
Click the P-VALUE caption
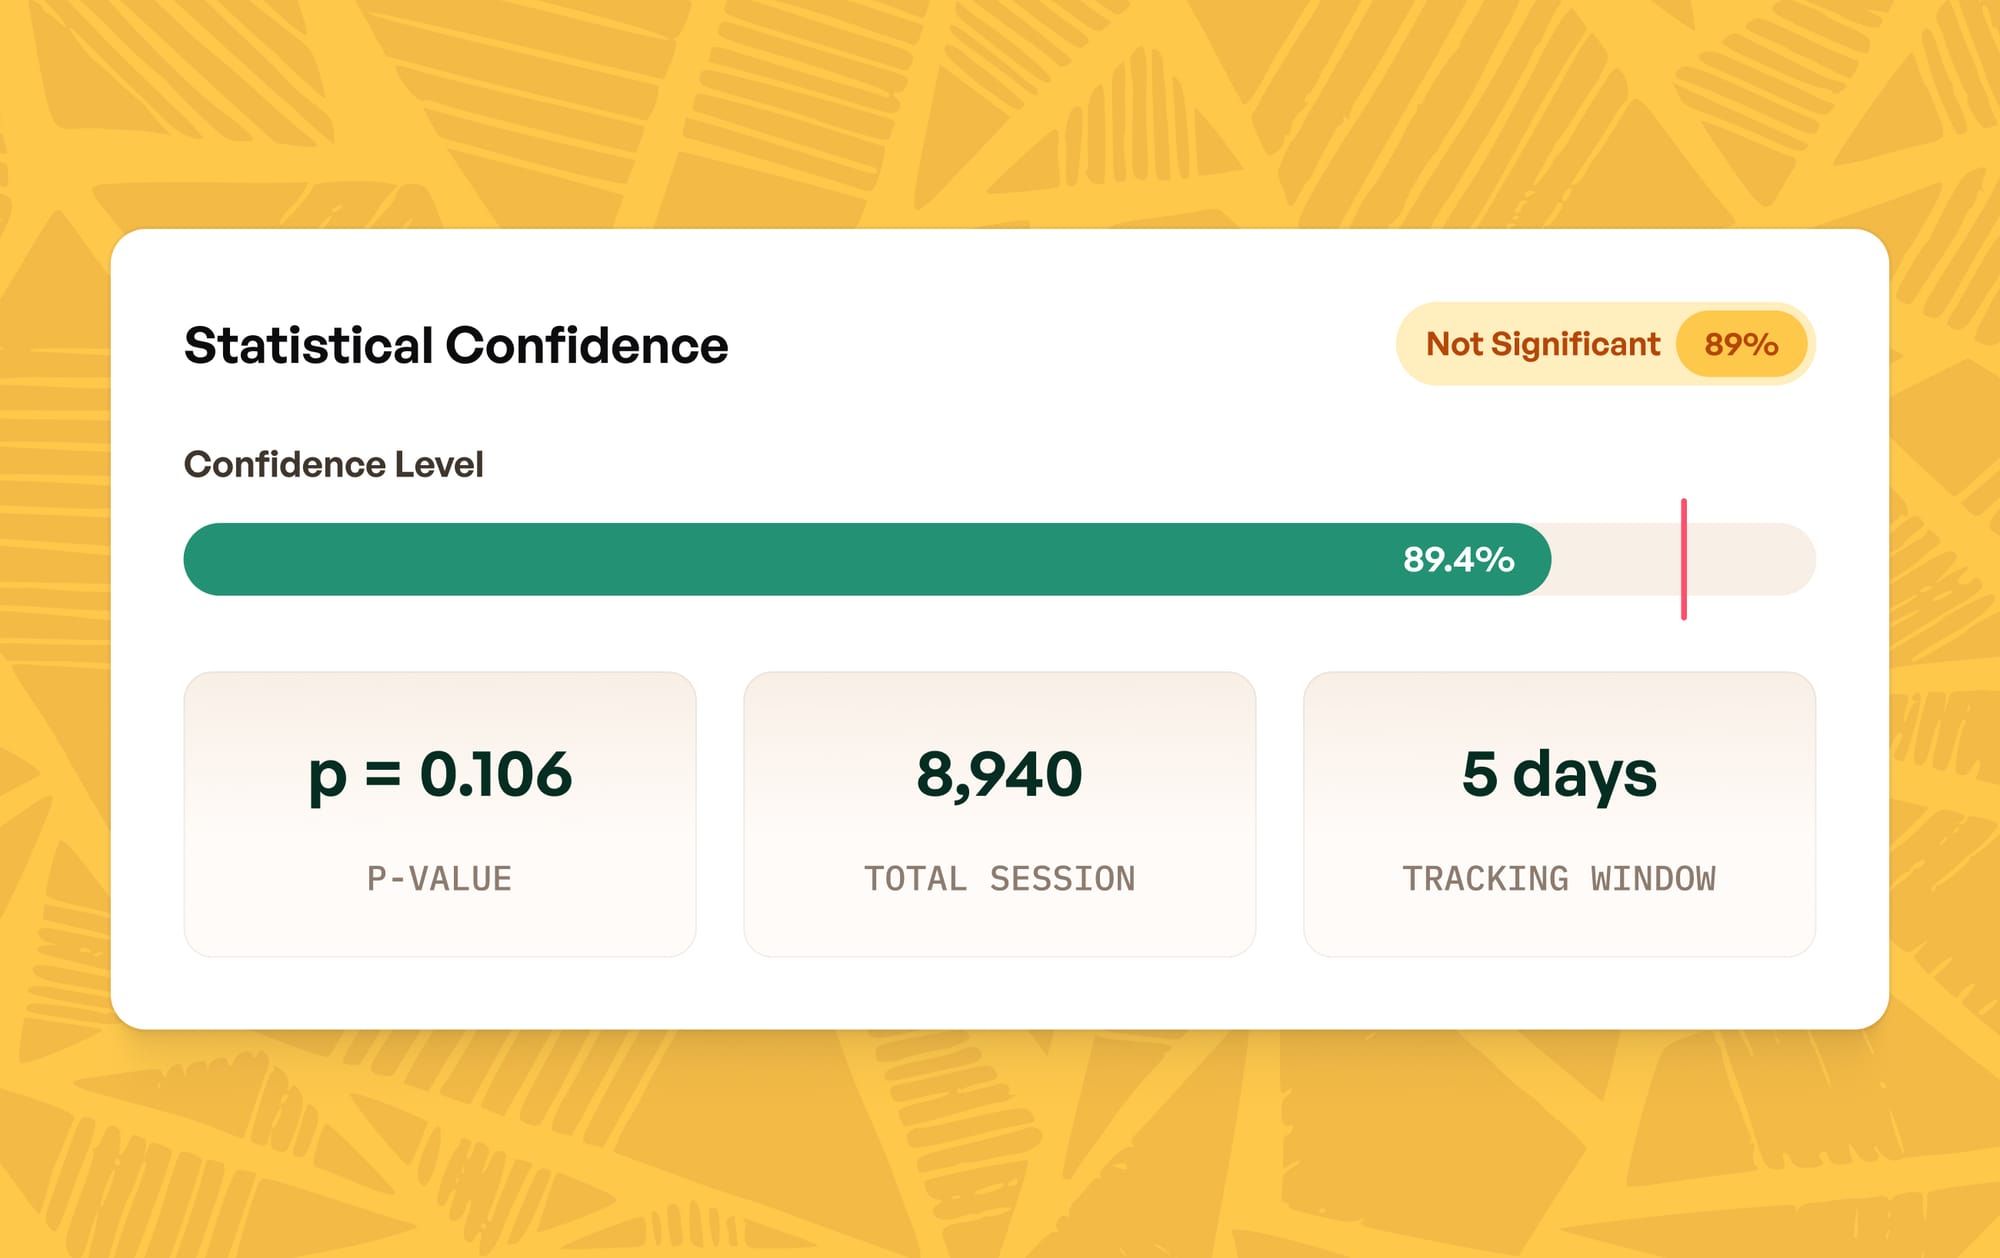tap(440, 878)
